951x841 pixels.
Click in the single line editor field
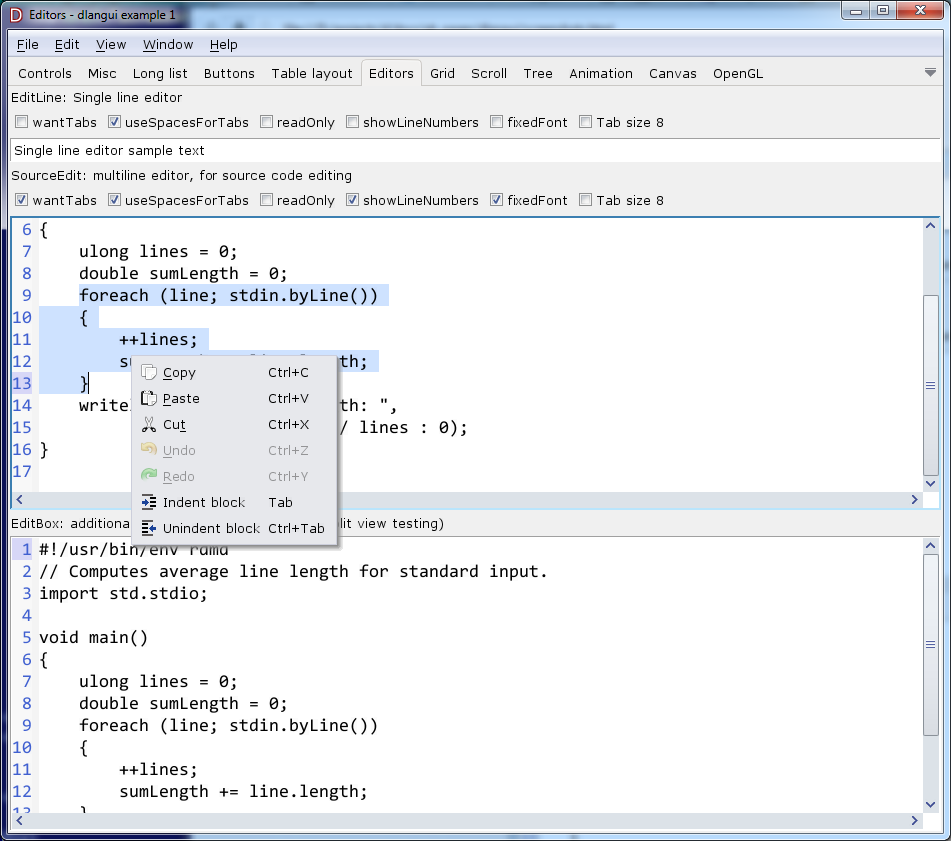pyautogui.click(x=475, y=151)
